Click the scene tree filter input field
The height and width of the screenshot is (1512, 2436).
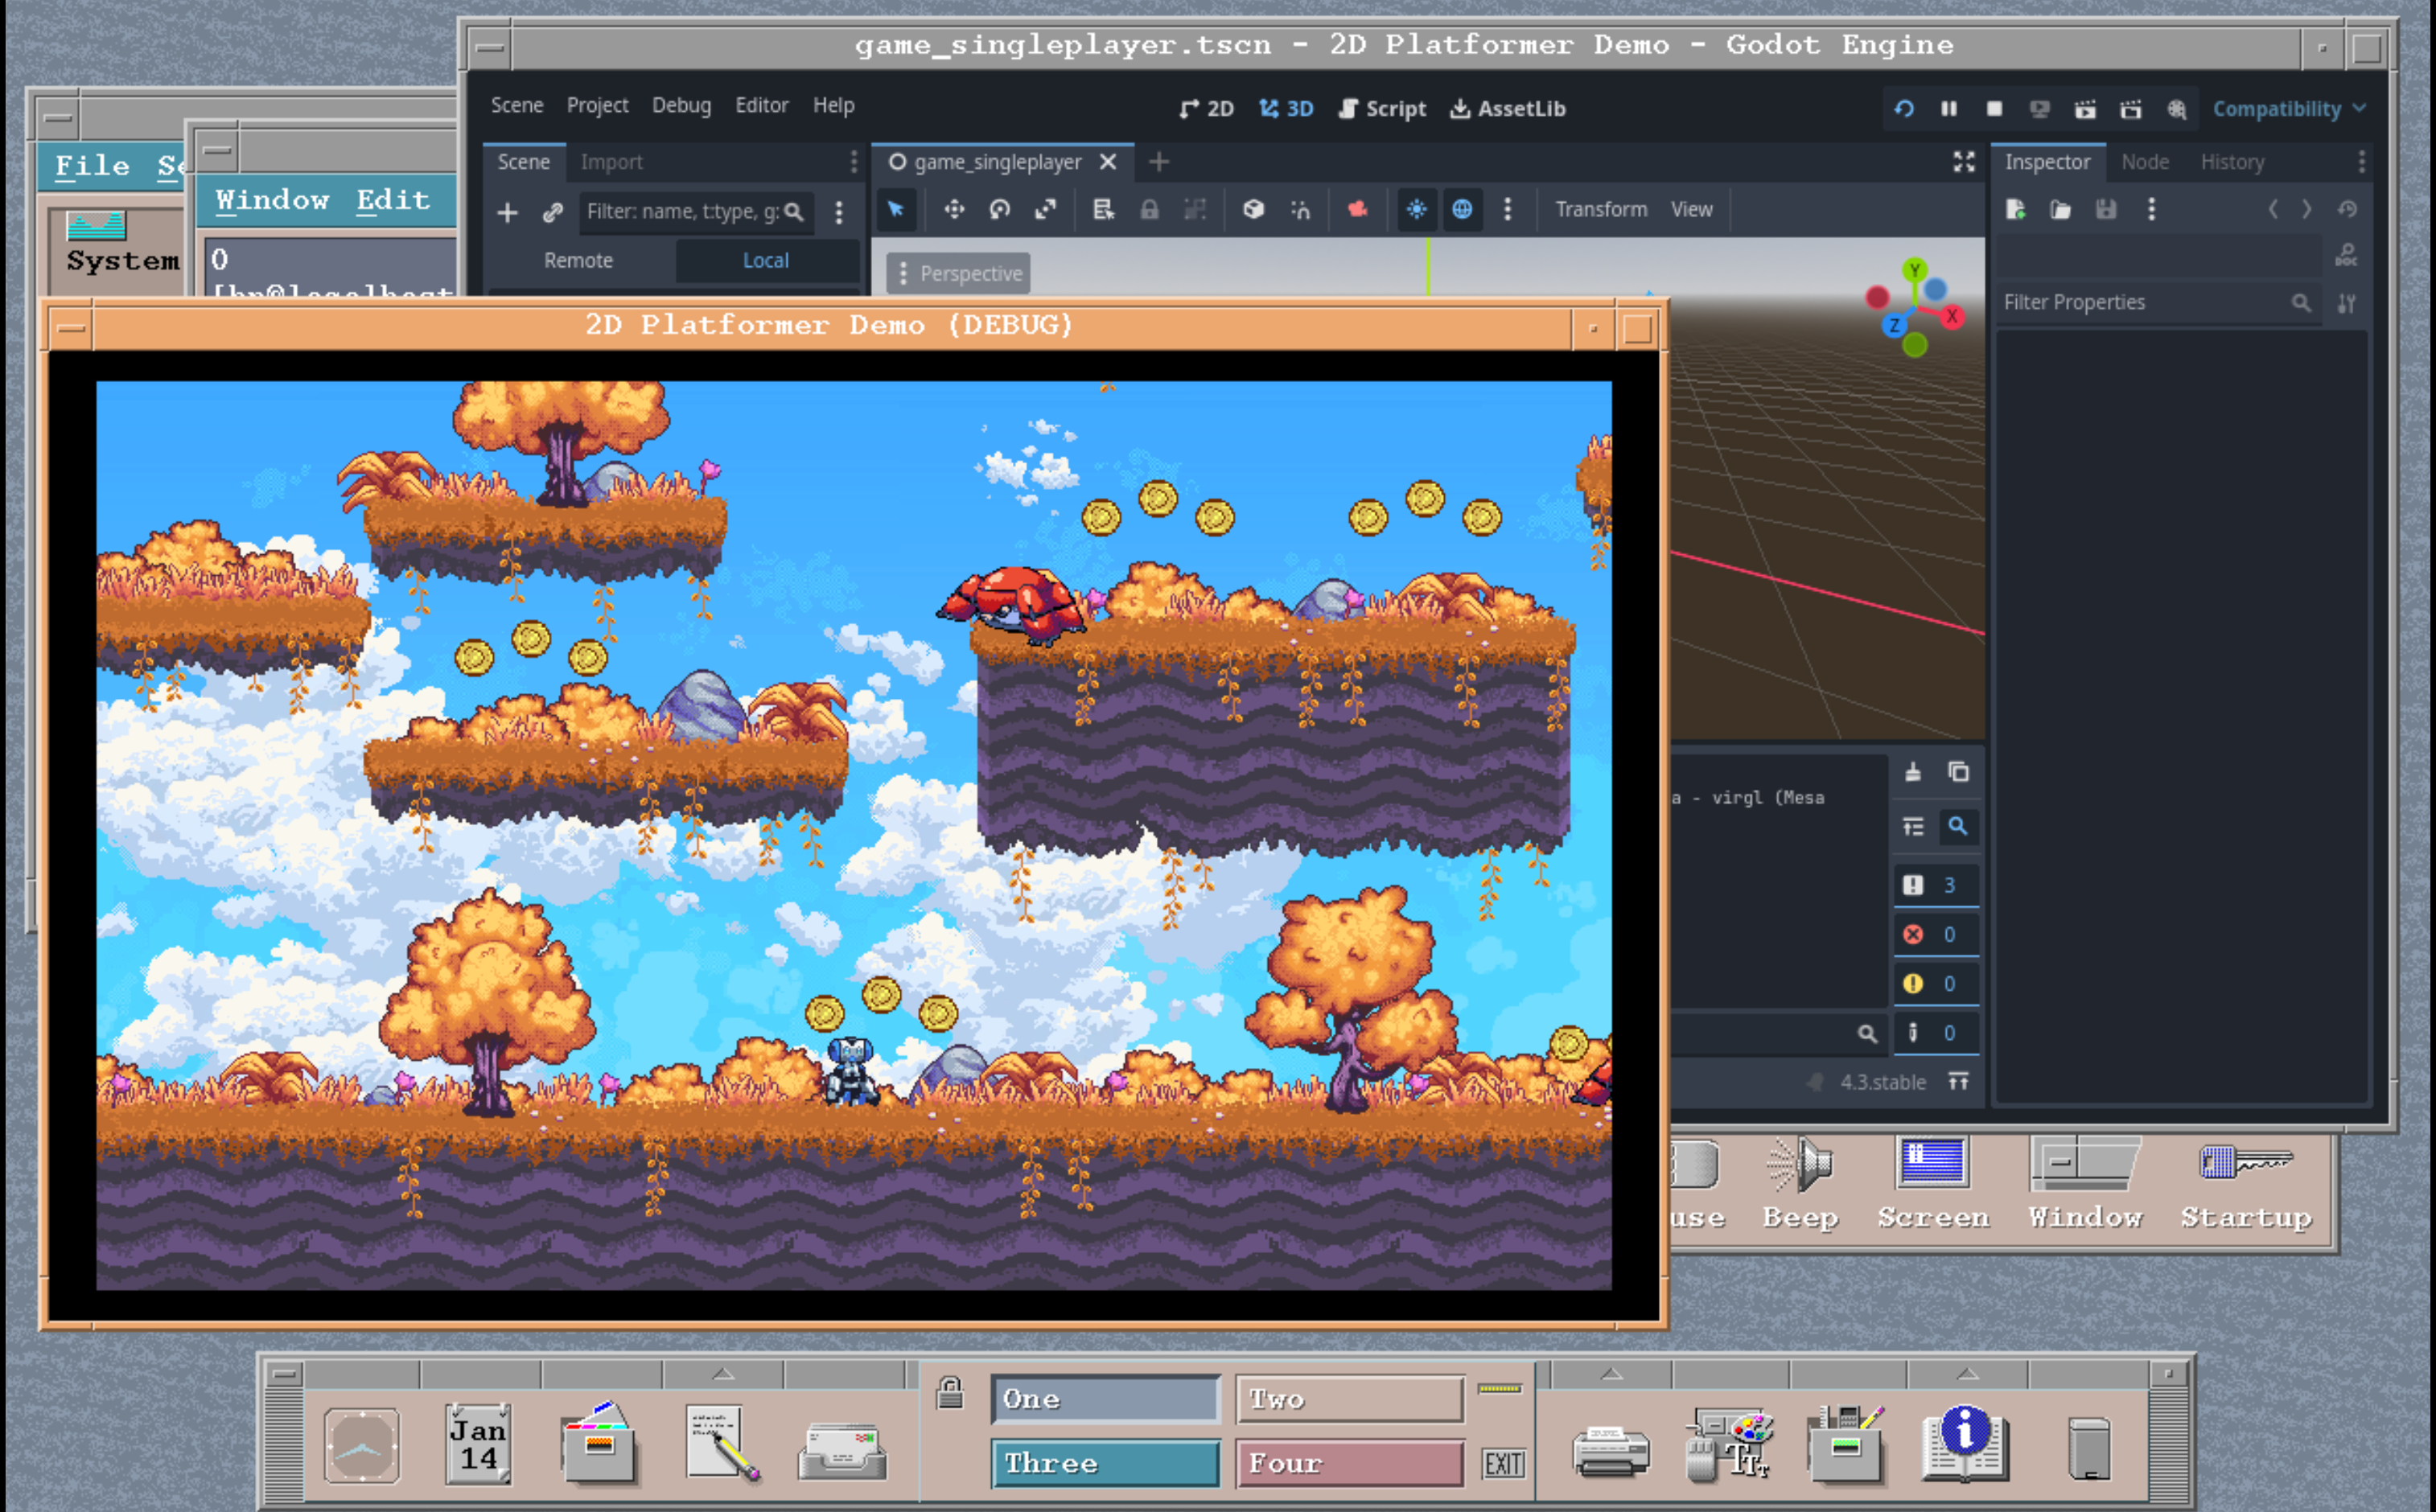(x=696, y=212)
